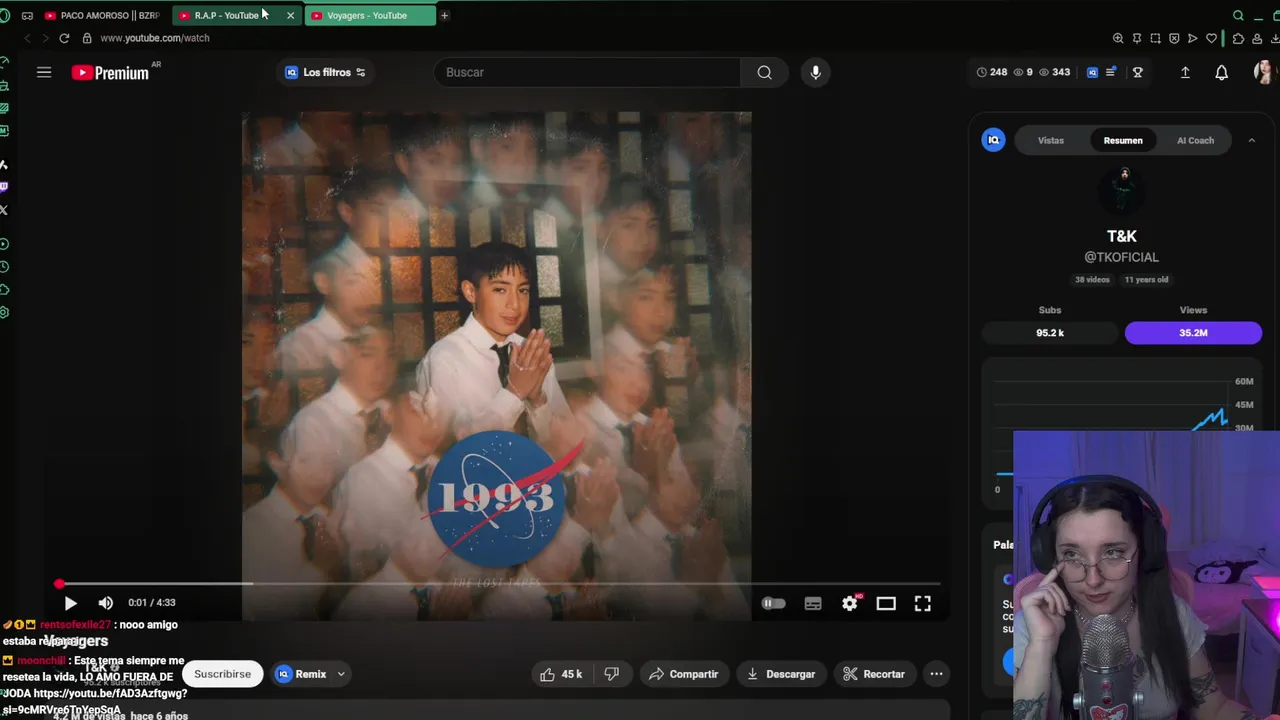Open Los filtros IQ filter button
Screen dimensions: 1280x720
(325, 72)
